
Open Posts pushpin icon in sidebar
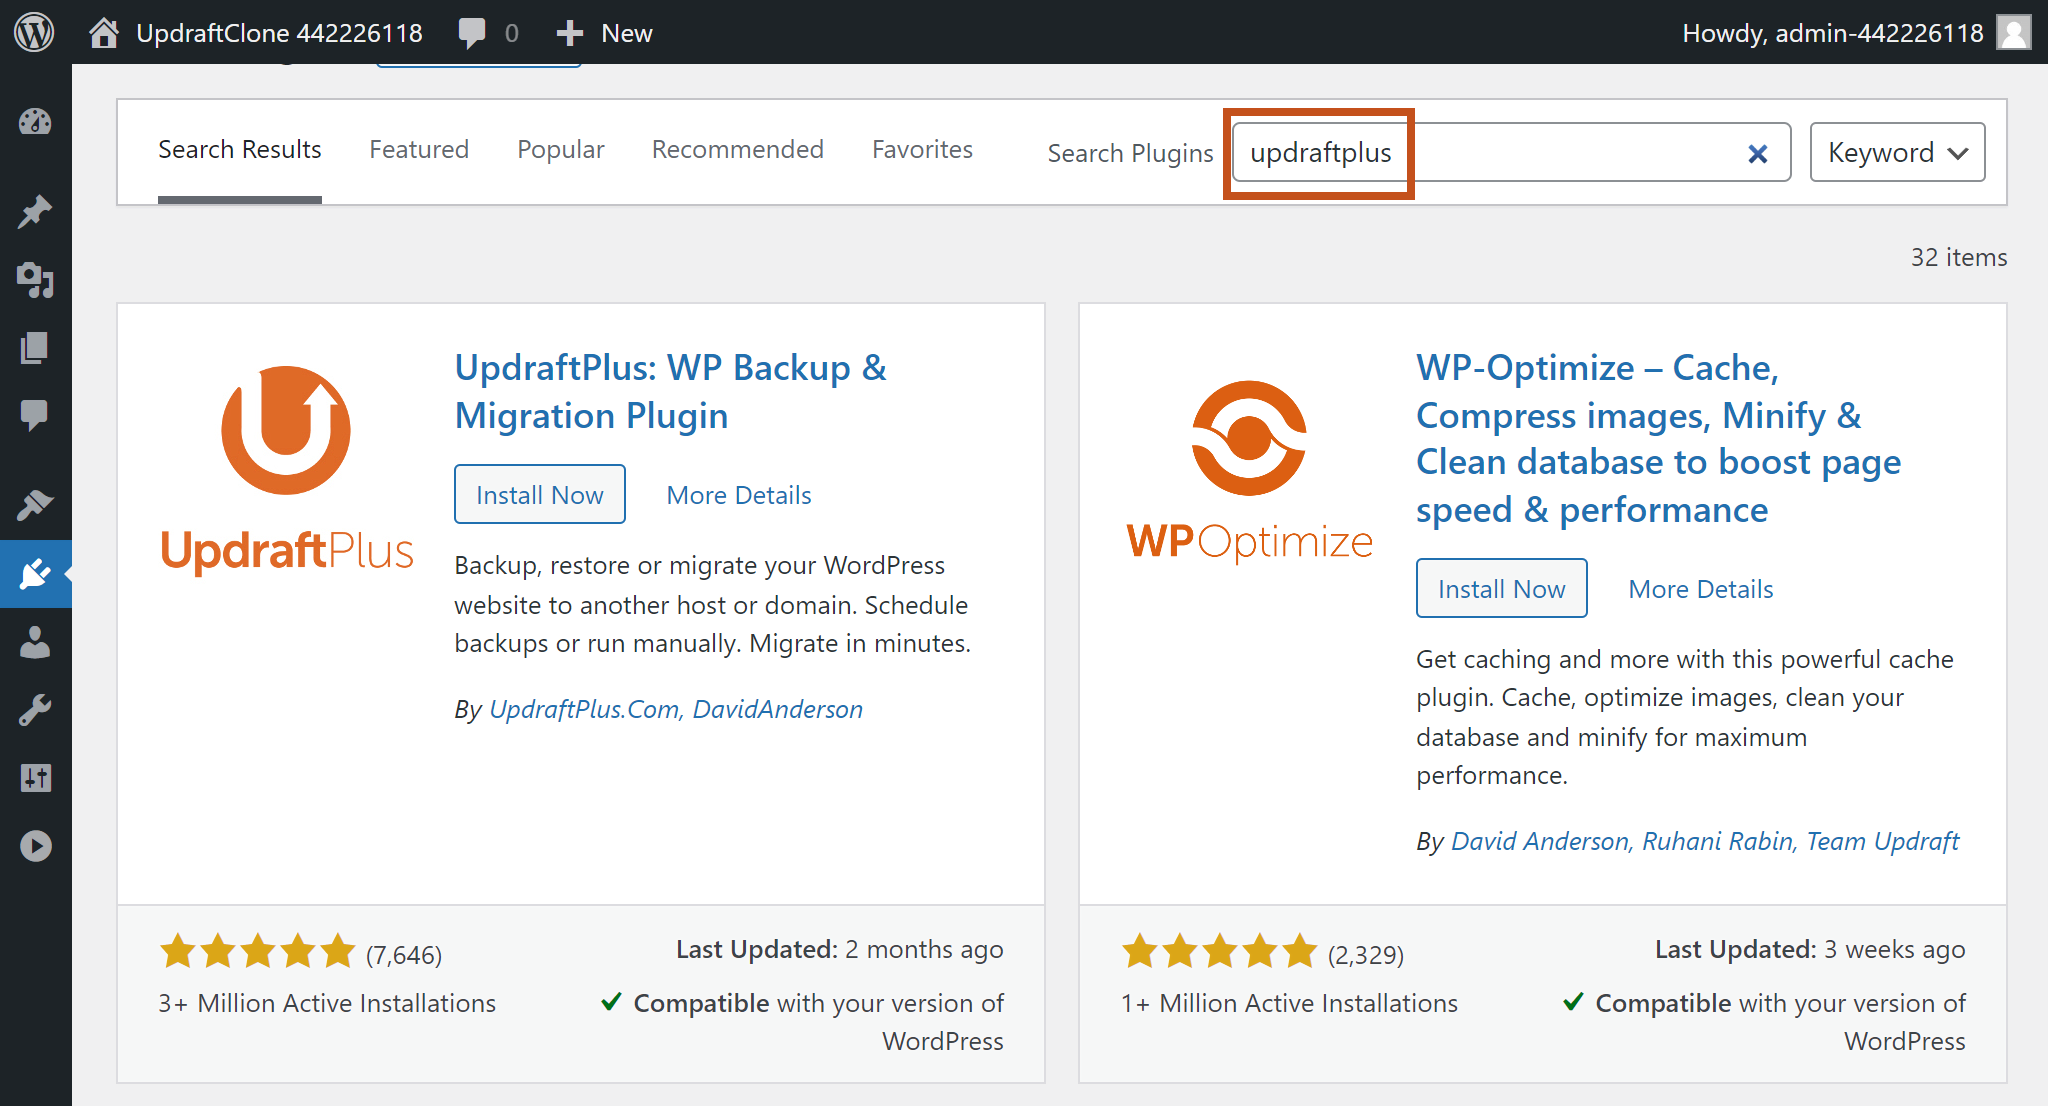36,211
